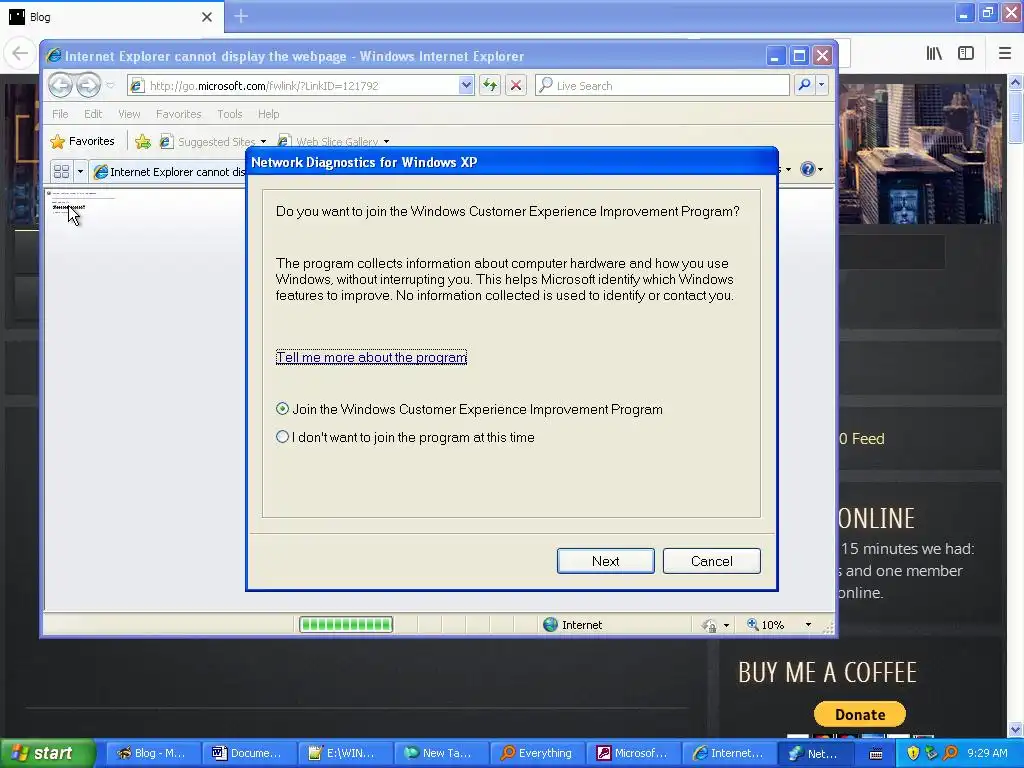Switch to the E:\WIN taskbar window
Screen dimensions: 1024x768
pyautogui.click(x=345, y=753)
